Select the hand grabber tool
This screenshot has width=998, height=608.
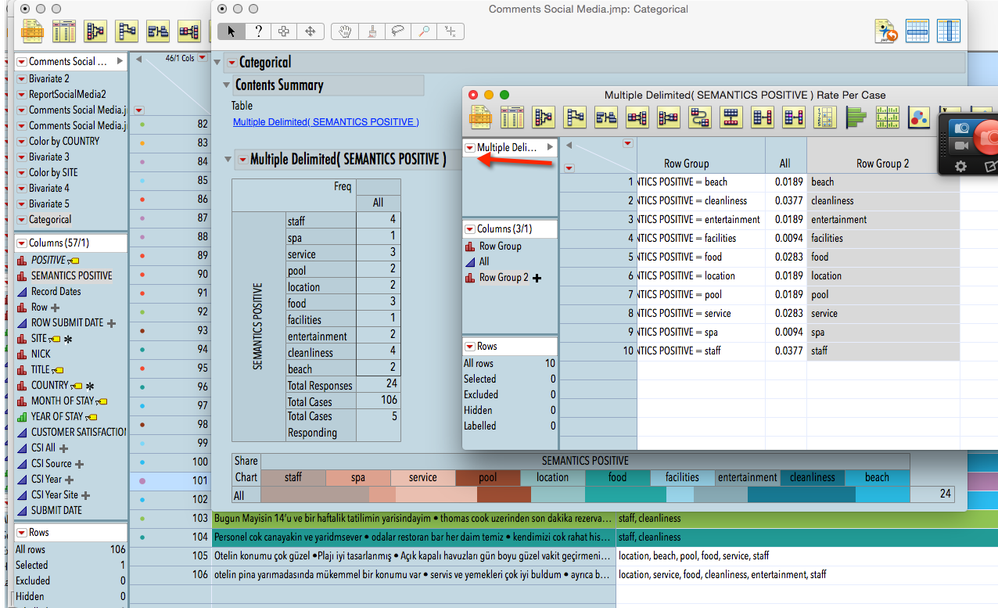345,31
